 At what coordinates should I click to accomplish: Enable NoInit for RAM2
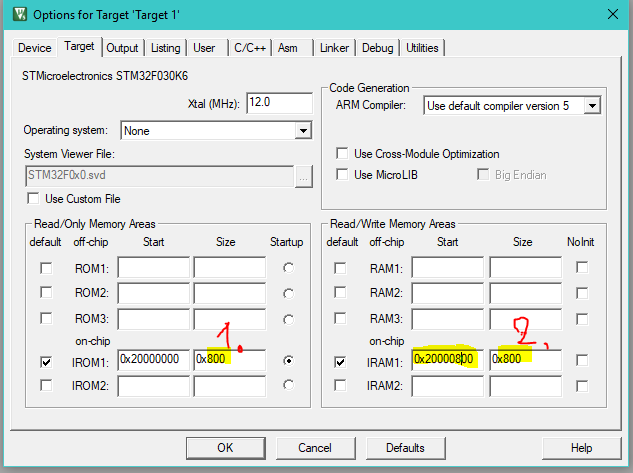click(x=582, y=293)
